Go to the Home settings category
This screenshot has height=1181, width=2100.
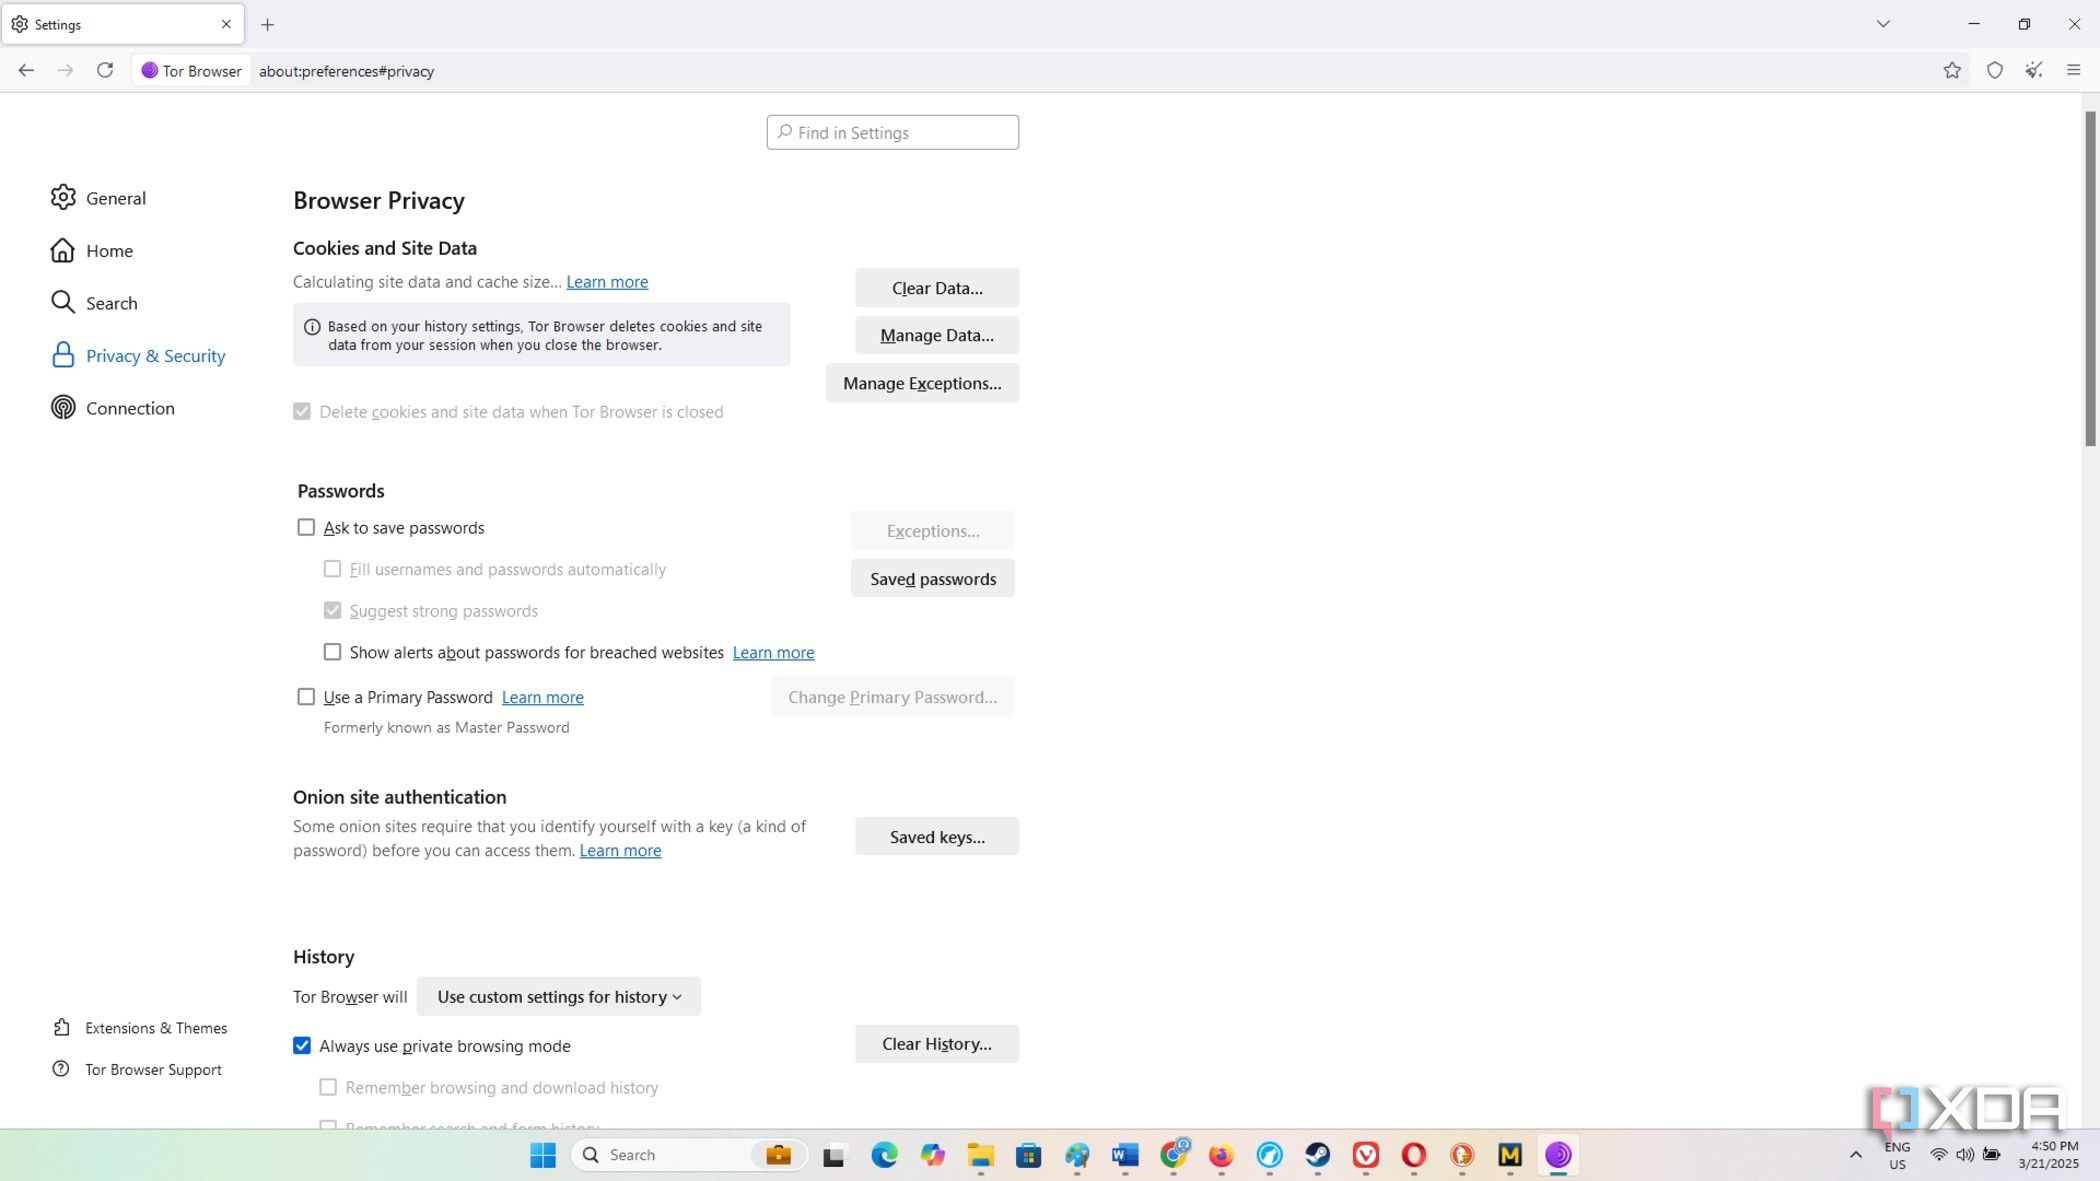pyautogui.click(x=91, y=250)
